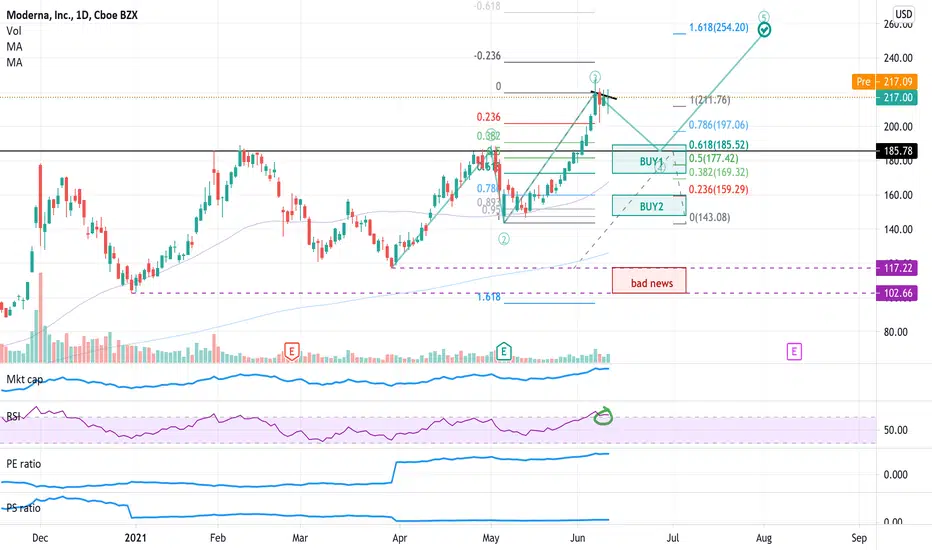Select the 0.786(197.06) Fibonacci label

point(719,125)
